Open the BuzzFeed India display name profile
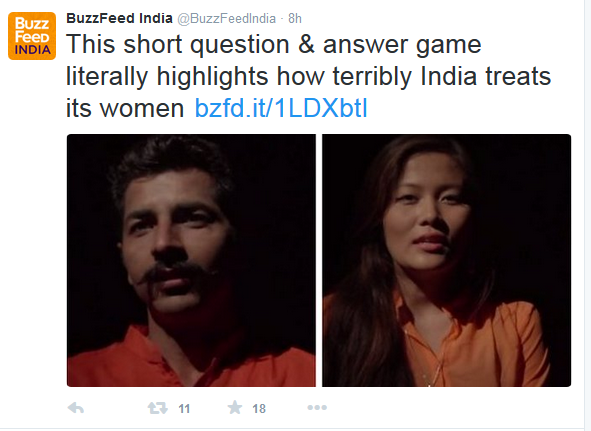This screenshot has height=431, width=591. [119, 18]
